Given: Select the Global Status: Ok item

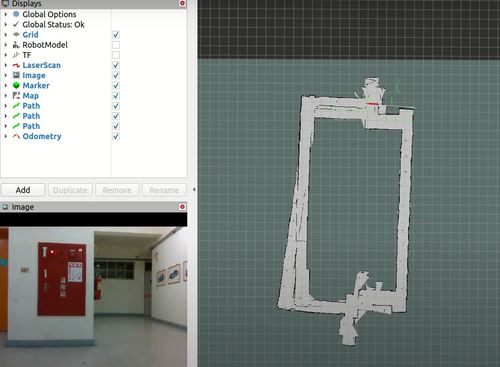Looking at the screenshot, I should (x=53, y=25).
